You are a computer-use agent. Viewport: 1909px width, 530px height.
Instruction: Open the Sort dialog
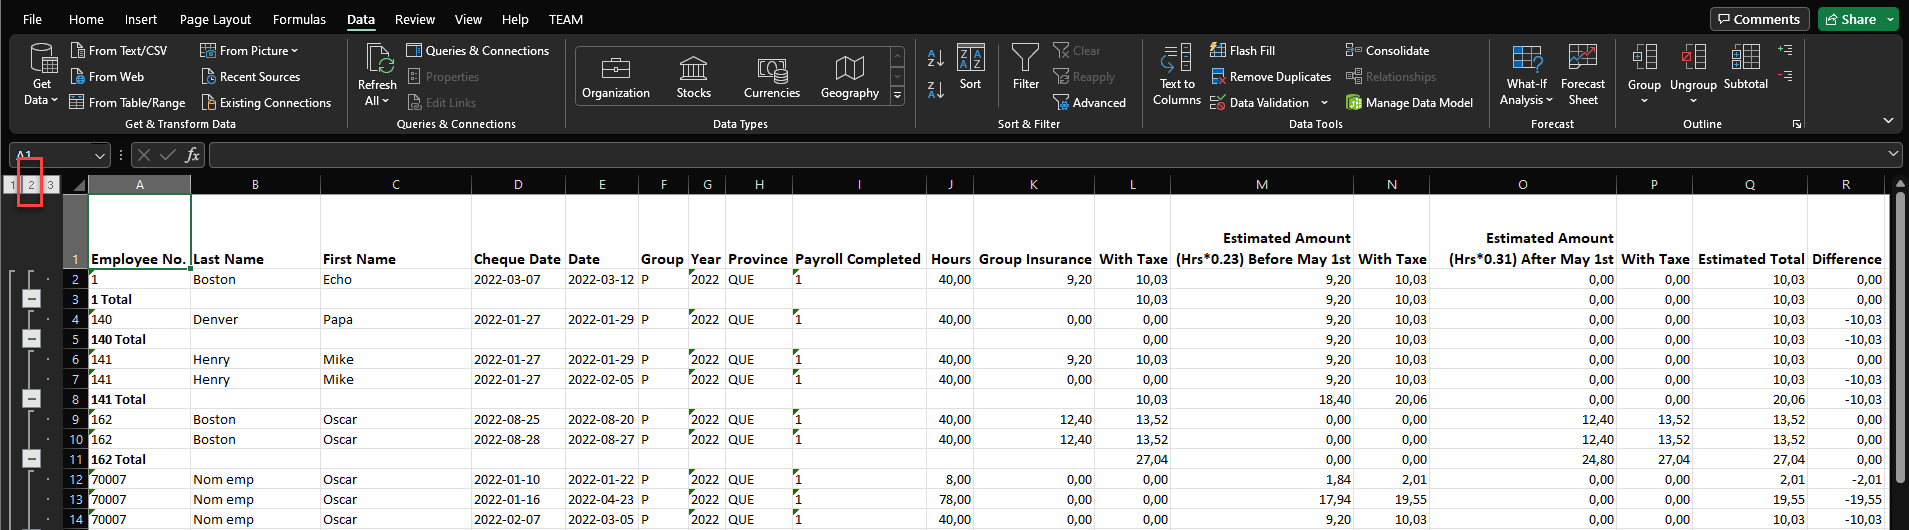click(970, 67)
